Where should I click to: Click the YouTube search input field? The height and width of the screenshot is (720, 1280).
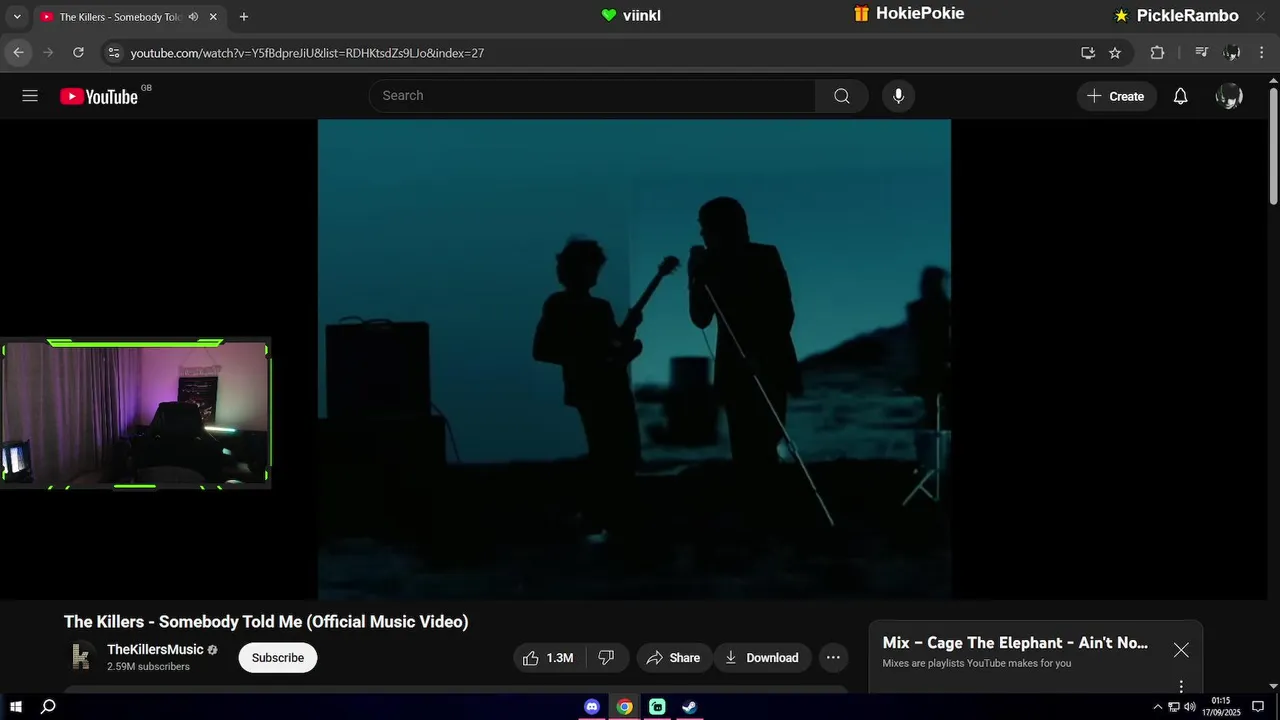(x=592, y=96)
